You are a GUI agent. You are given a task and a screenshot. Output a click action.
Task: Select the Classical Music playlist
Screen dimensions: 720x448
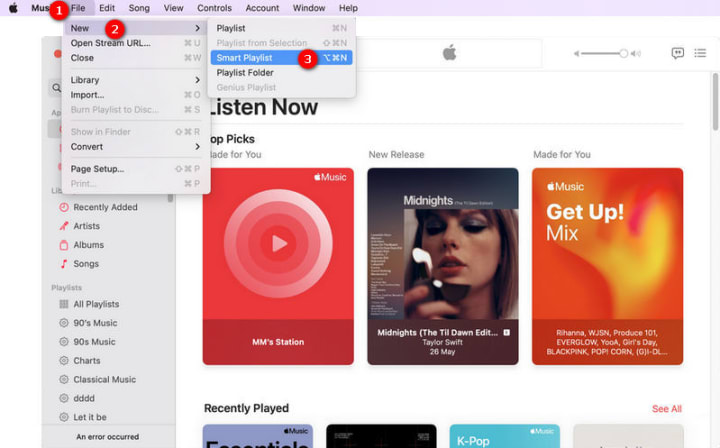point(105,379)
